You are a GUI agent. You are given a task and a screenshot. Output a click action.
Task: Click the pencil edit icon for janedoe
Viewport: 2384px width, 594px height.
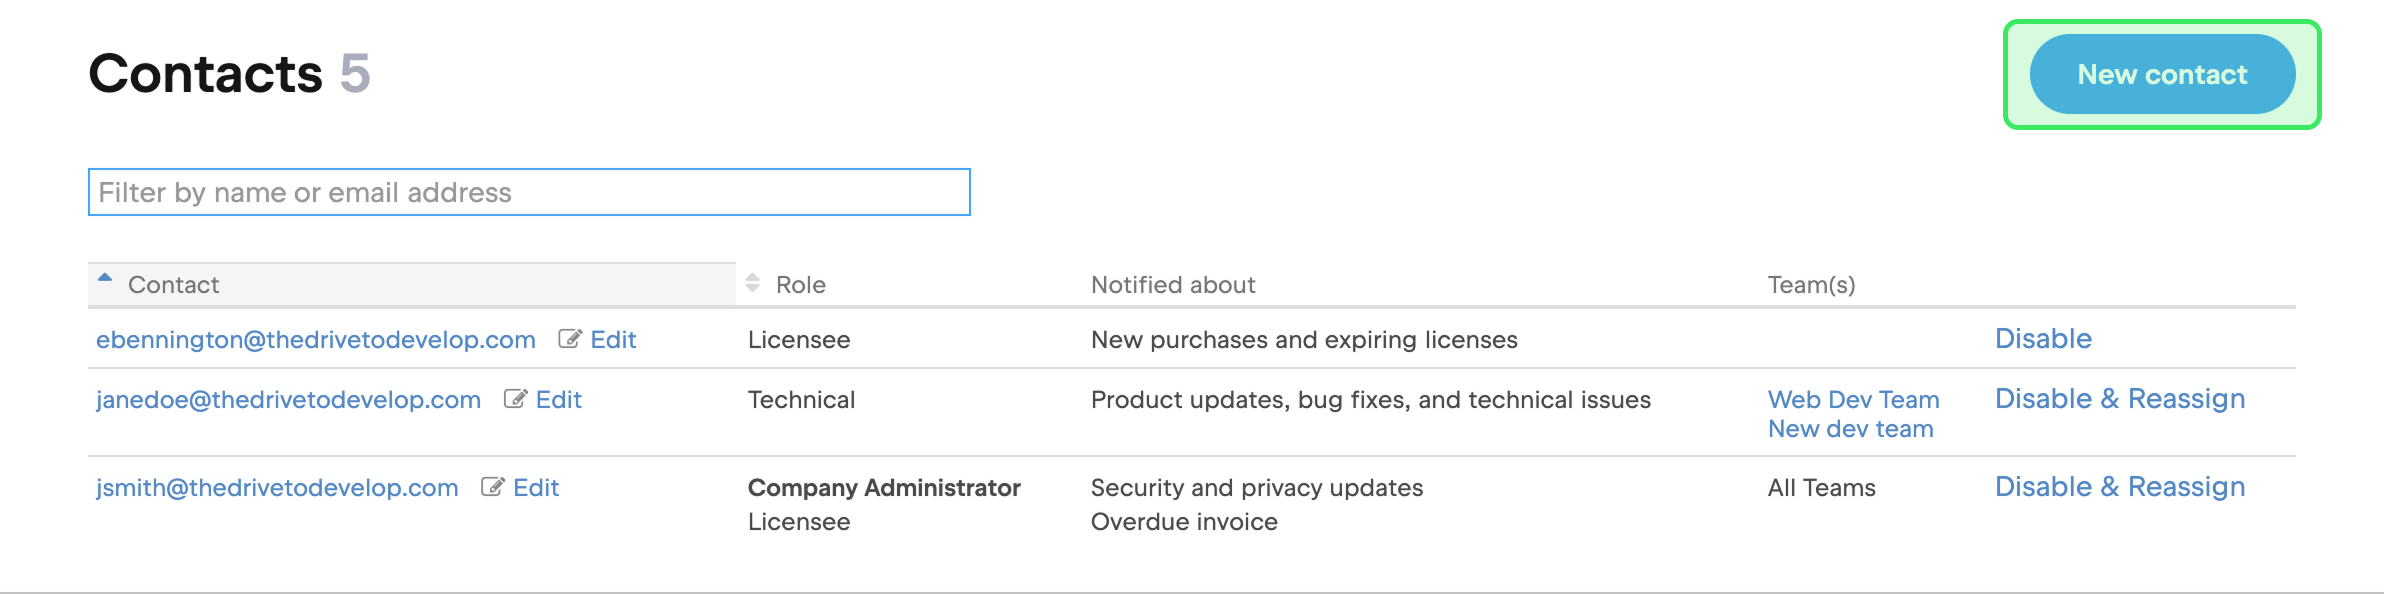coord(514,399)
